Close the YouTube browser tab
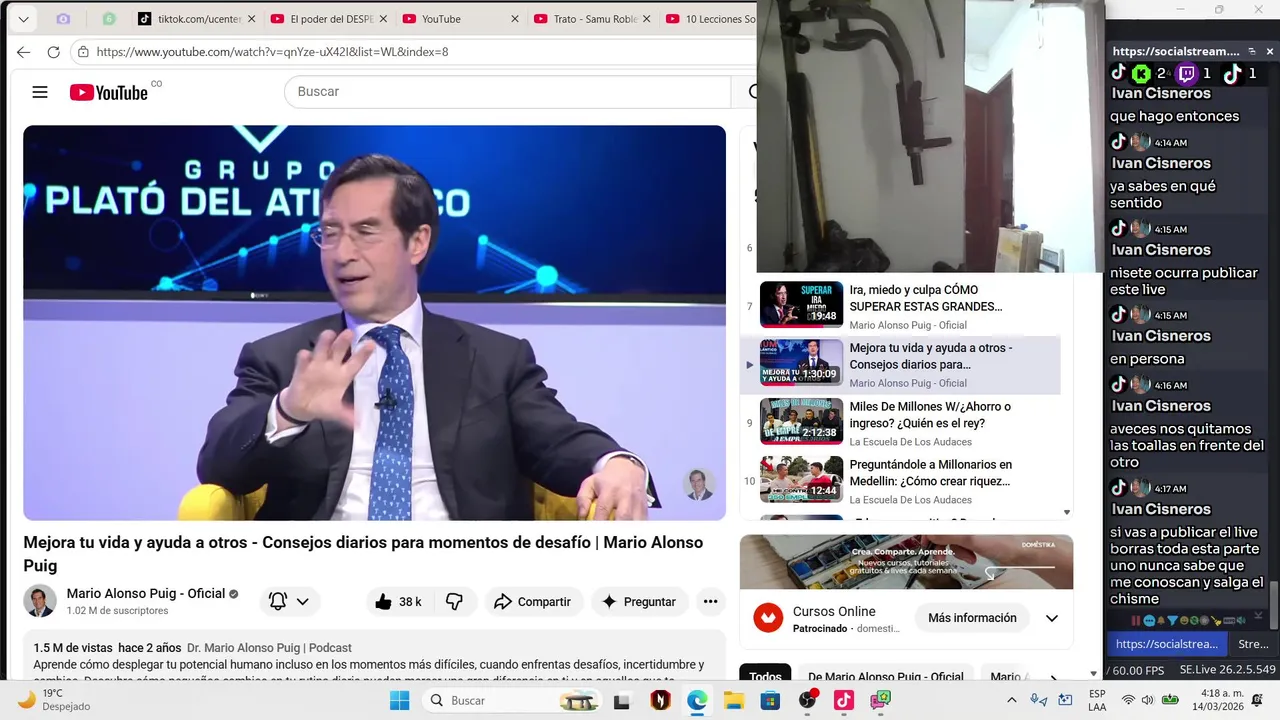 [x=514, y=19]
